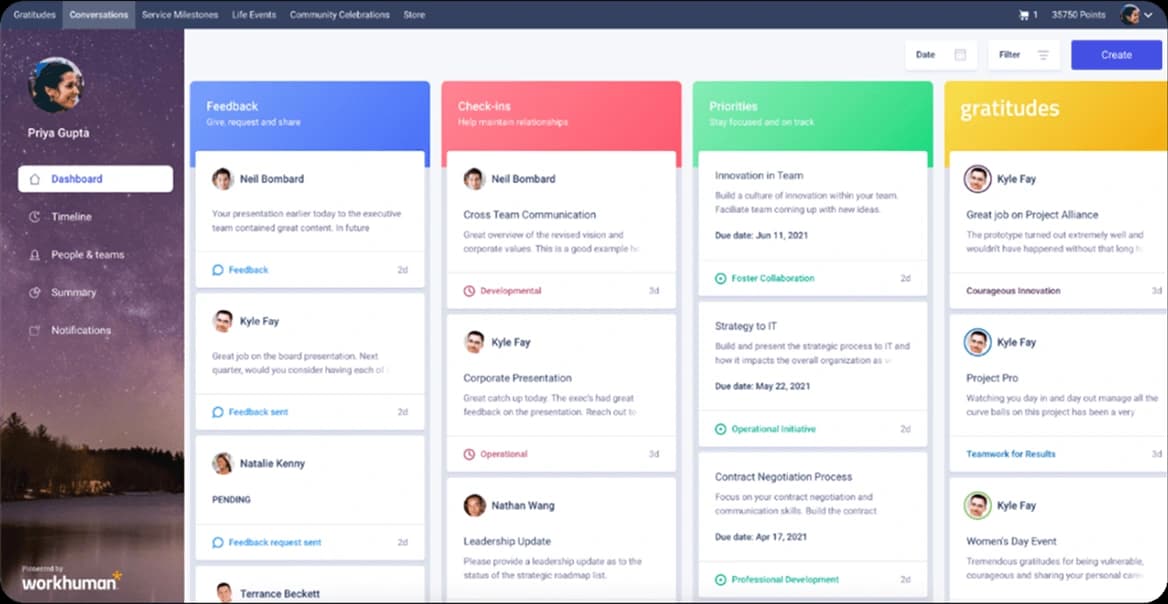The width and height of the screenshot is (1168, 604).
Task: Open the Service Milestones menu item
Action: pyautogui.click(x=179, y=14)
